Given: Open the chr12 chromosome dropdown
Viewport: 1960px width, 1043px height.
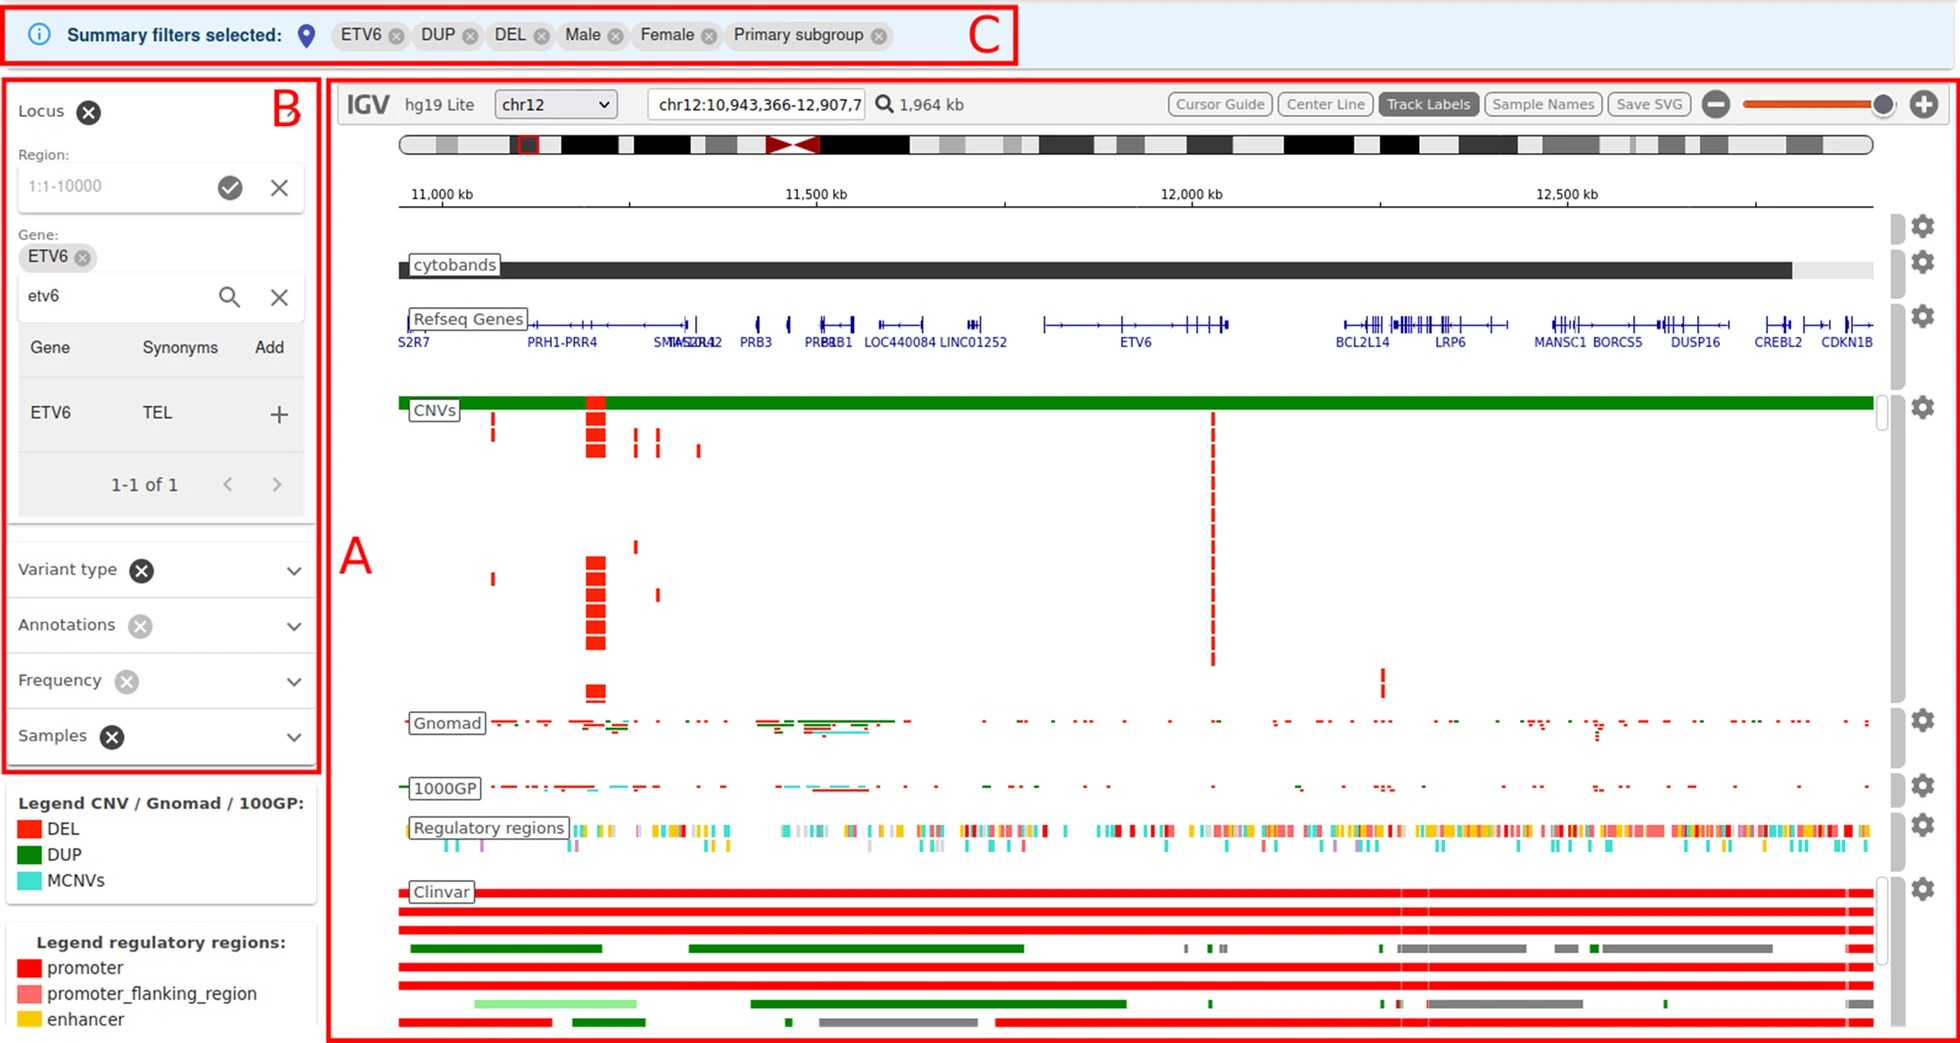Looking at the screenshot, I should pos(555,104).
